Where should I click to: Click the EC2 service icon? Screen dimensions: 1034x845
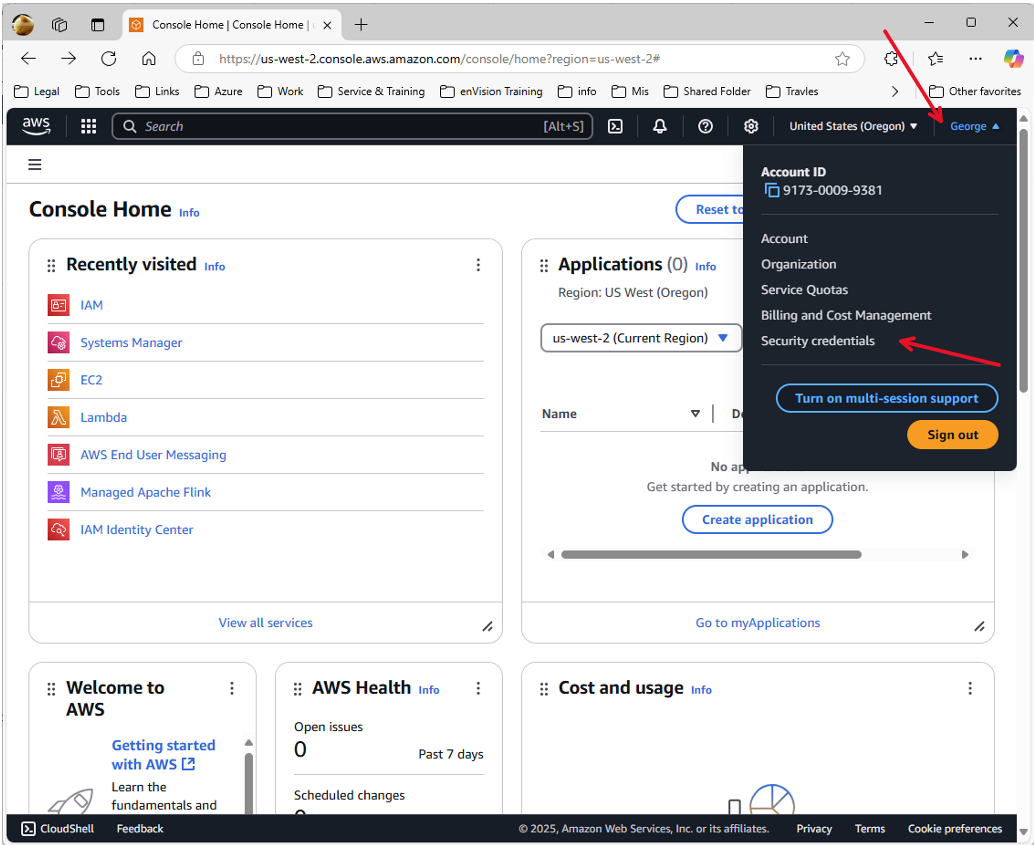(59, 380)
